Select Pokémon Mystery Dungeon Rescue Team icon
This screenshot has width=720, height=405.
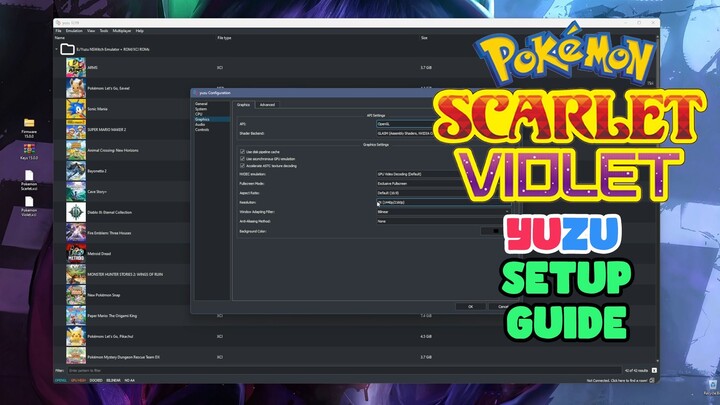point(76,356)
